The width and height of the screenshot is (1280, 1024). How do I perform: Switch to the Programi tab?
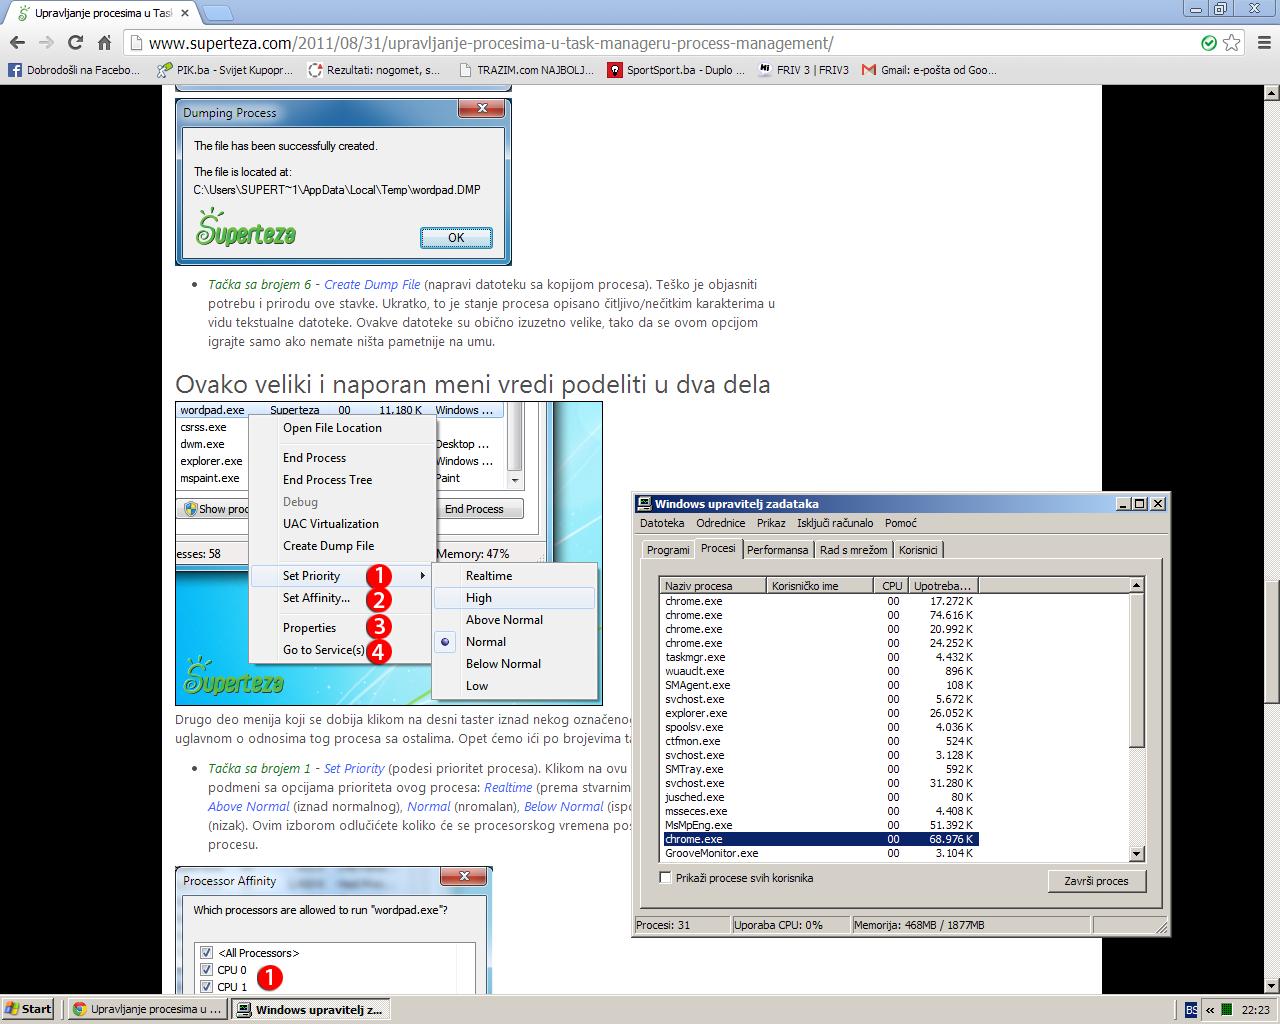tap(668, 550)
